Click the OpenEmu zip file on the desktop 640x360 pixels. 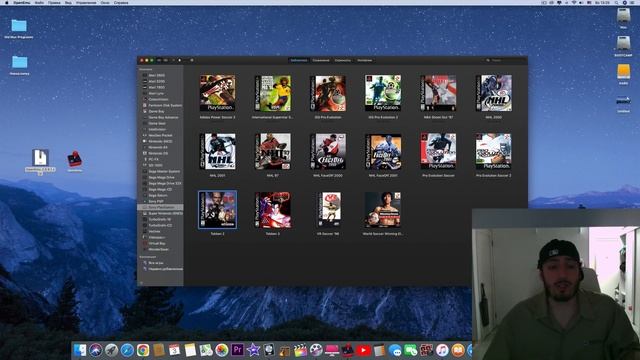click(40, 158)
